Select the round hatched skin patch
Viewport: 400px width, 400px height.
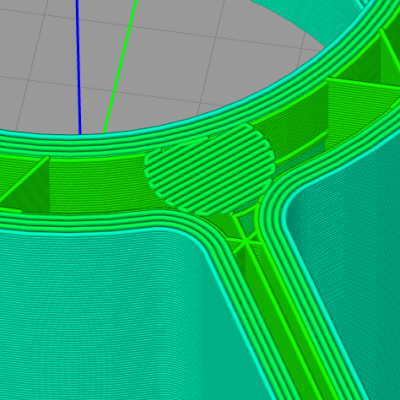click(x=210, y=169)
